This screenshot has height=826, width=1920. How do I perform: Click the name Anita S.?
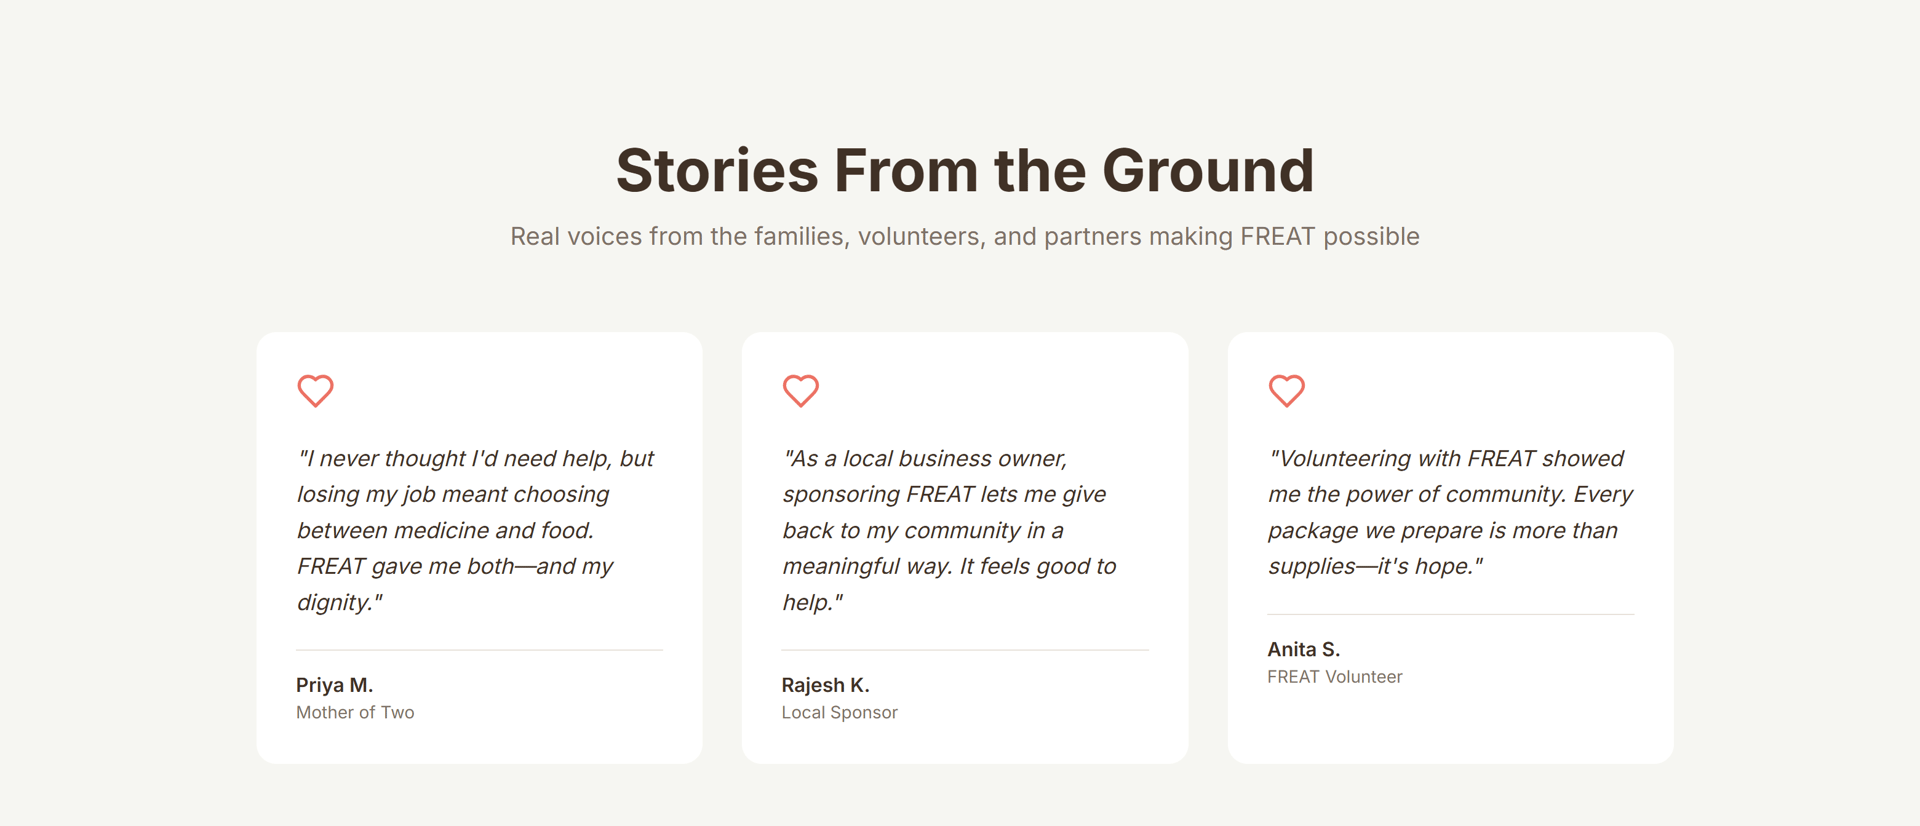pos(1303,649)
